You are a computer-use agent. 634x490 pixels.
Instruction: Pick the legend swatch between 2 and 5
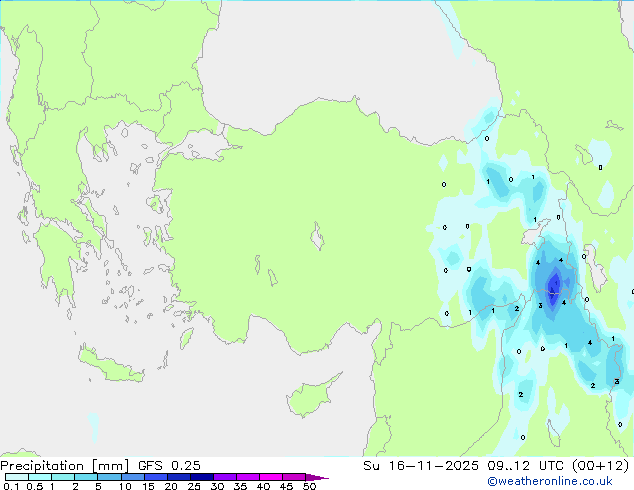87,477
